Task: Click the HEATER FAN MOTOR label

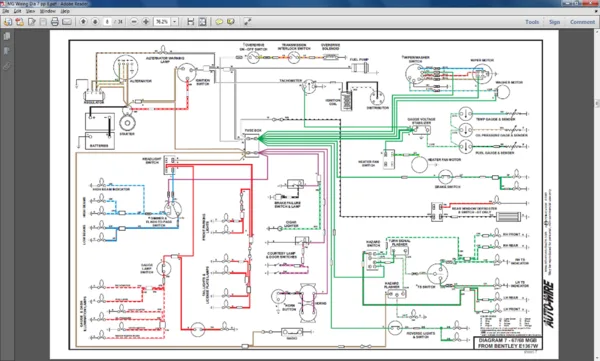Action: (x=444, y=160)
